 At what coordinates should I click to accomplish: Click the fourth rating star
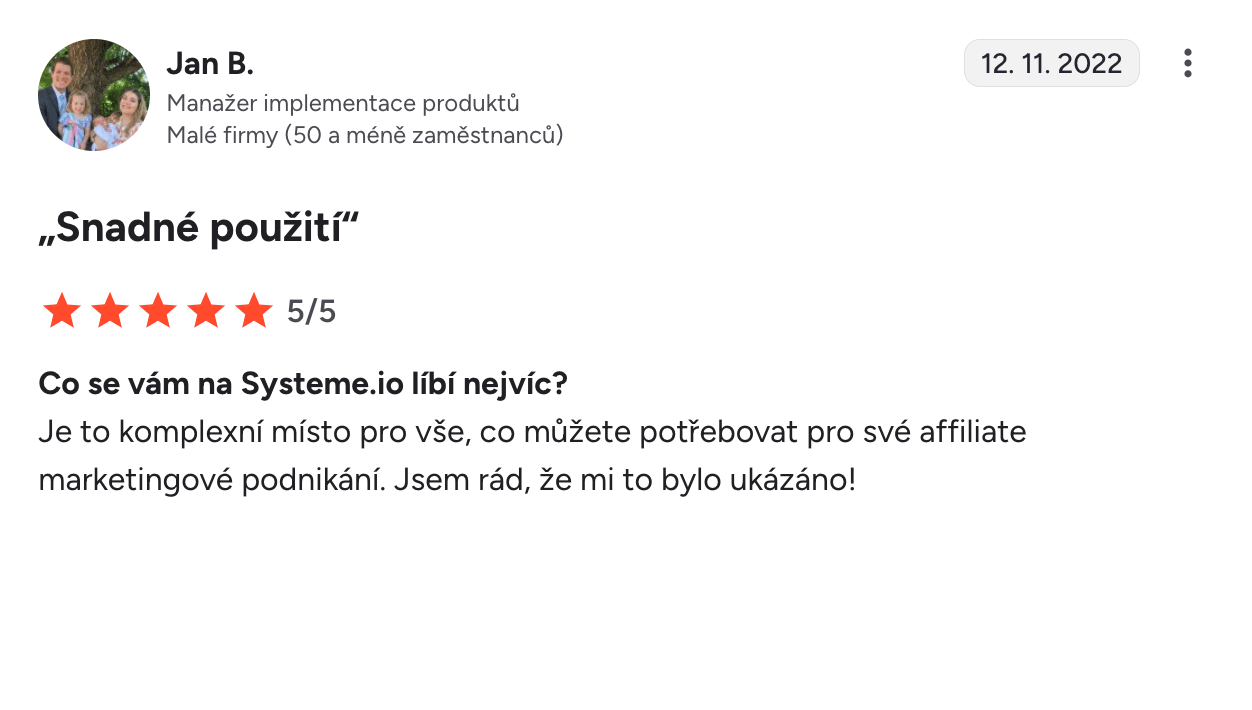coord(206,312)
